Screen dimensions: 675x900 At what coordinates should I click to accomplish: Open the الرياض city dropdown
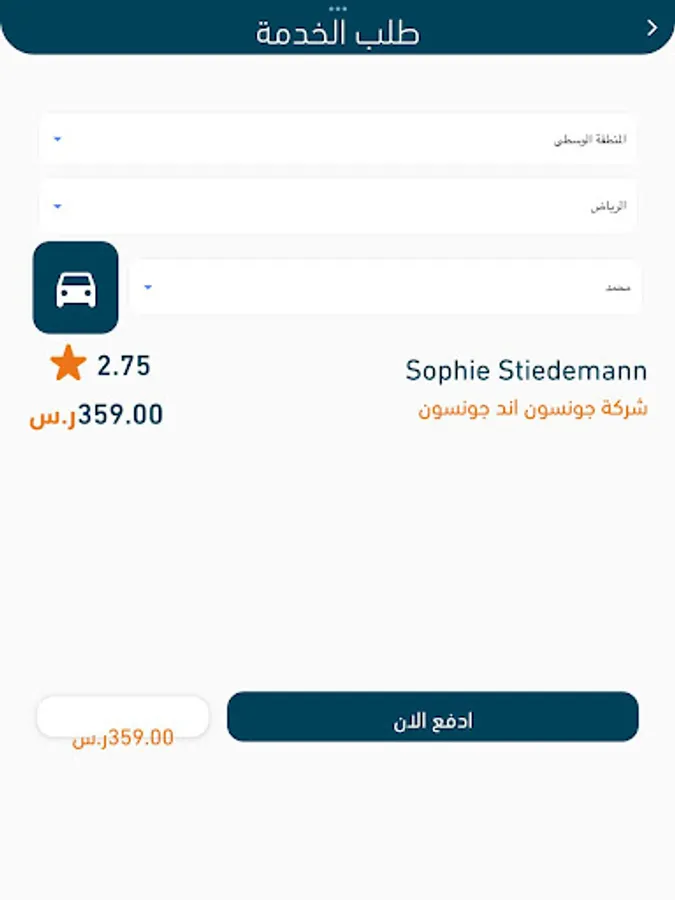click(x=338, y=206)
